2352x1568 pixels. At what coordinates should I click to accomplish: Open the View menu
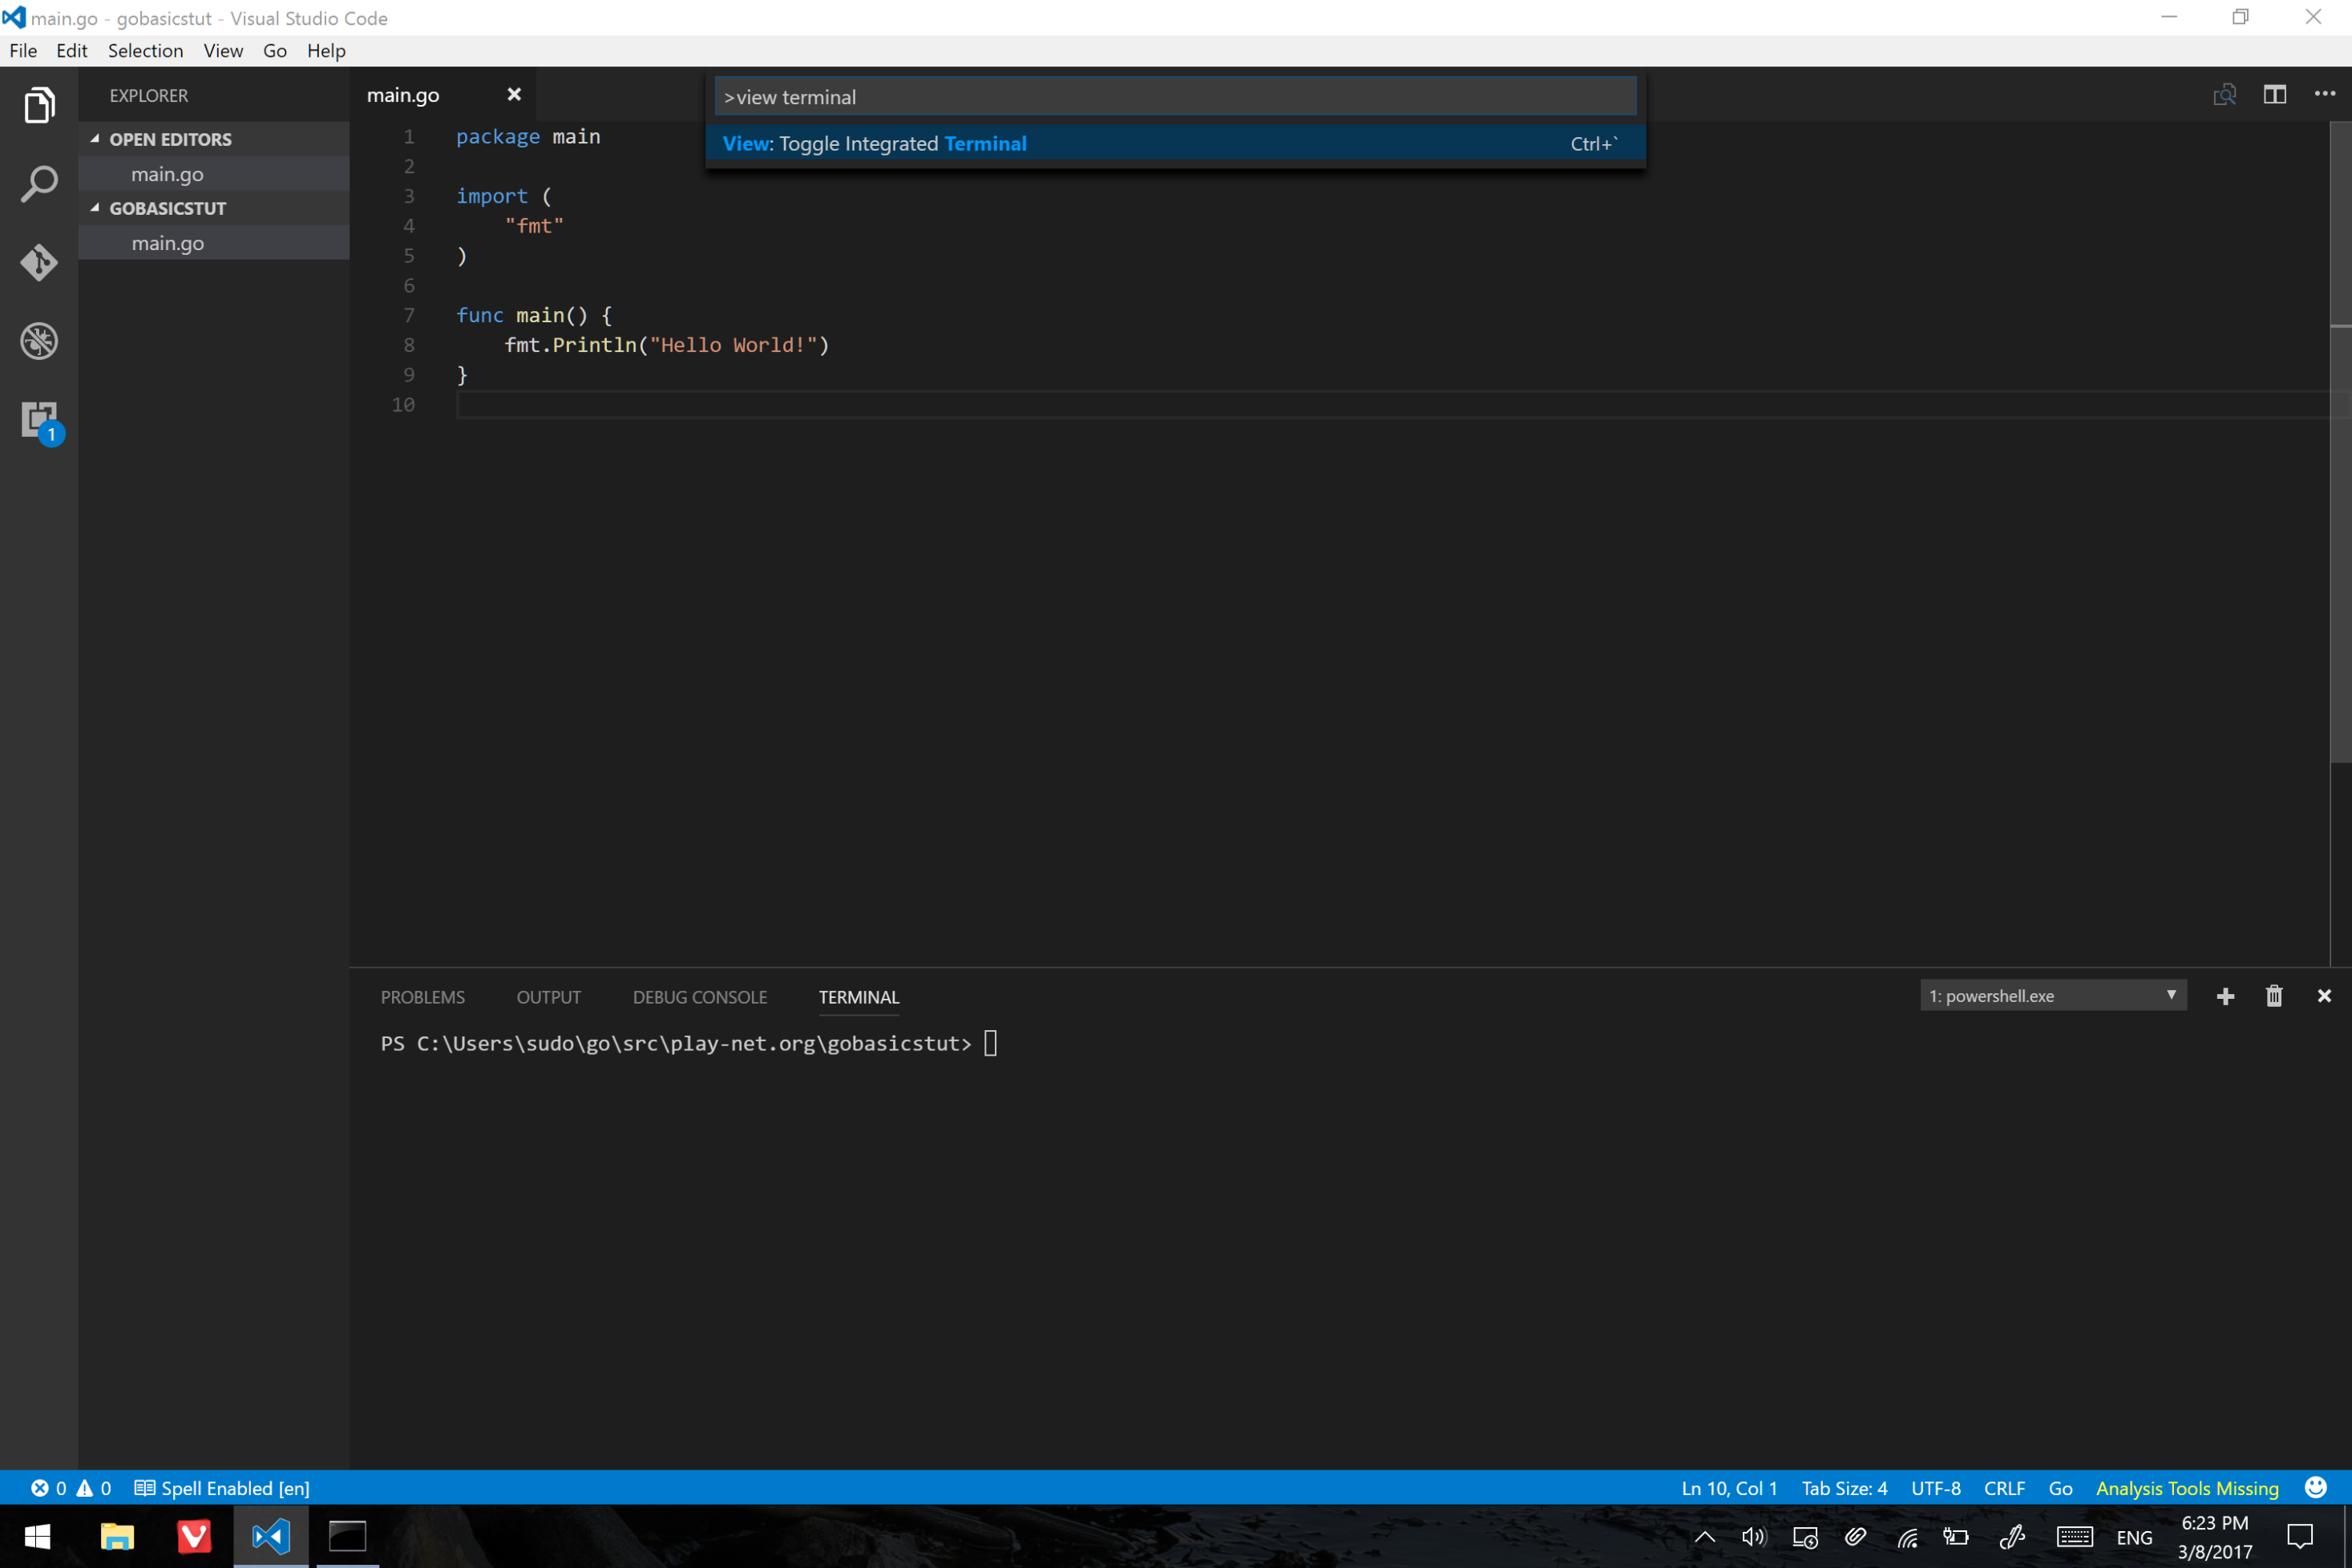click(223, 50)
